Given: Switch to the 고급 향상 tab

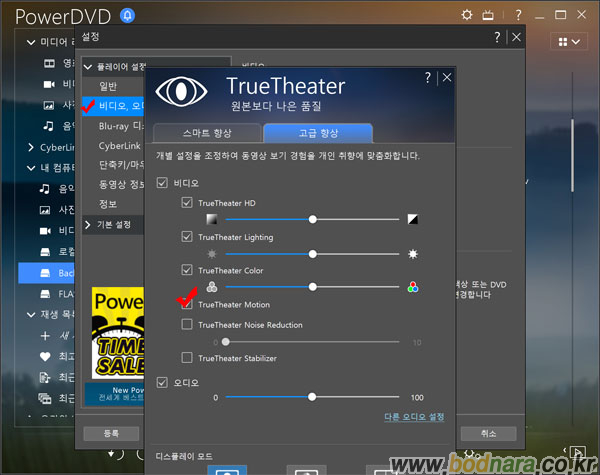Looking at the screenshot, I should click(318, 133).
